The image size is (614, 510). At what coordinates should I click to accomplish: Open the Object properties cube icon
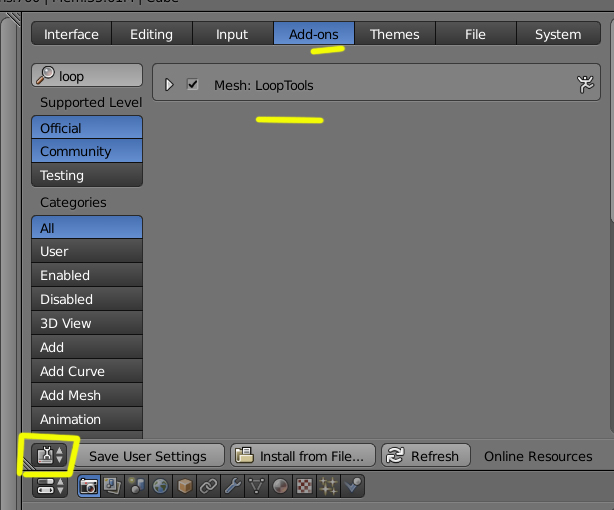coord(184,486)
